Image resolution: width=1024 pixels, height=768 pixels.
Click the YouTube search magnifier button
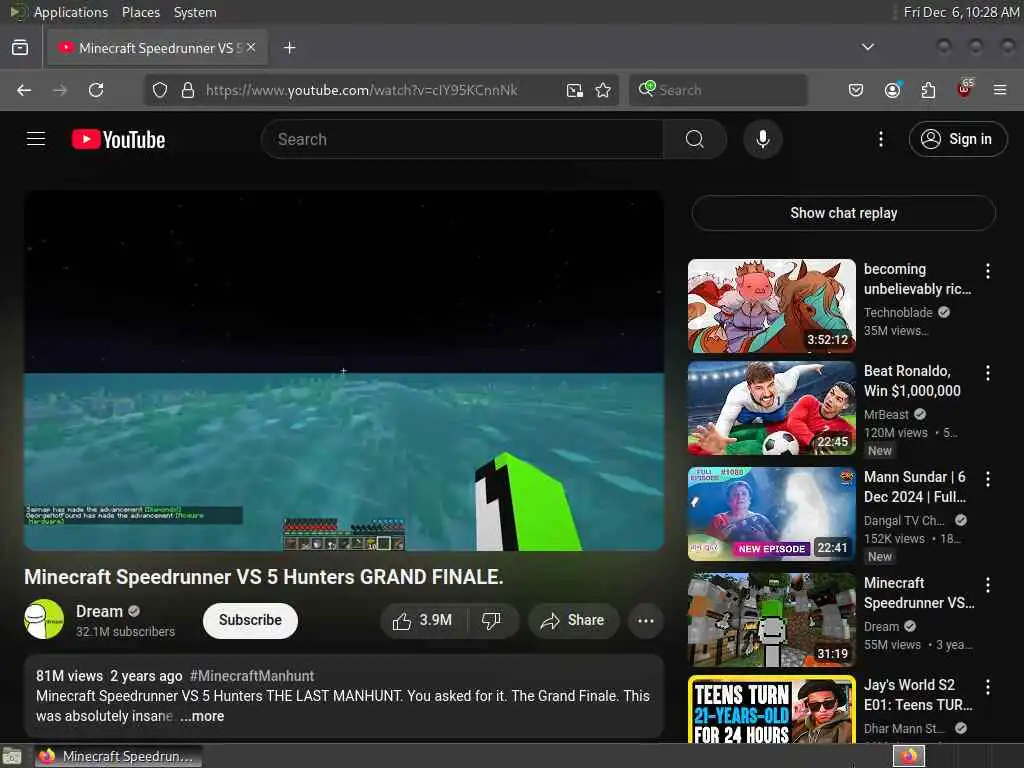[x=695, y=139]
